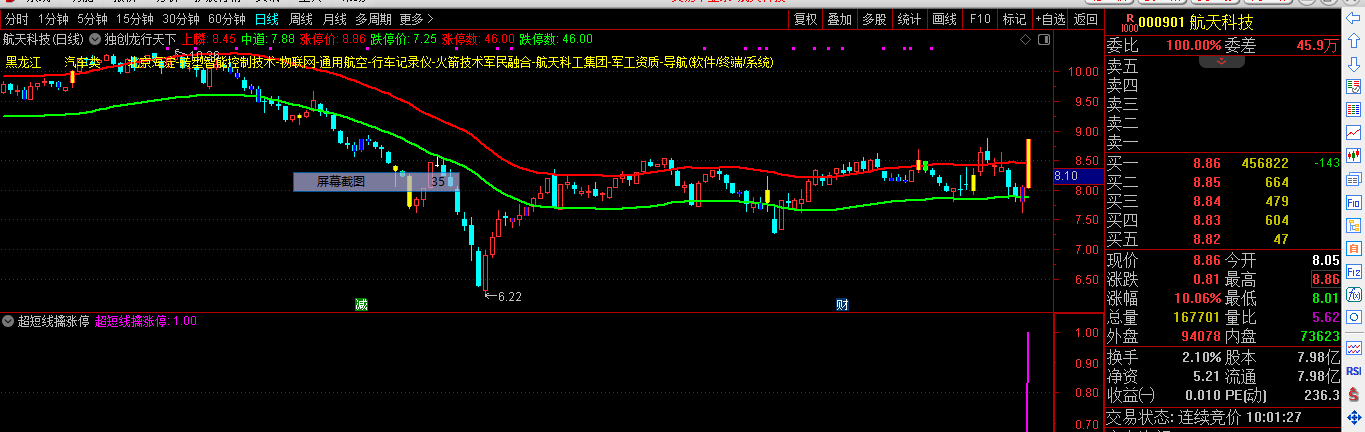The height and width of the screenshot is (432, 1365).
Task: Click the 黑龙江 region tag on chart
Action: pyautogui.click(x=25, y=62)
